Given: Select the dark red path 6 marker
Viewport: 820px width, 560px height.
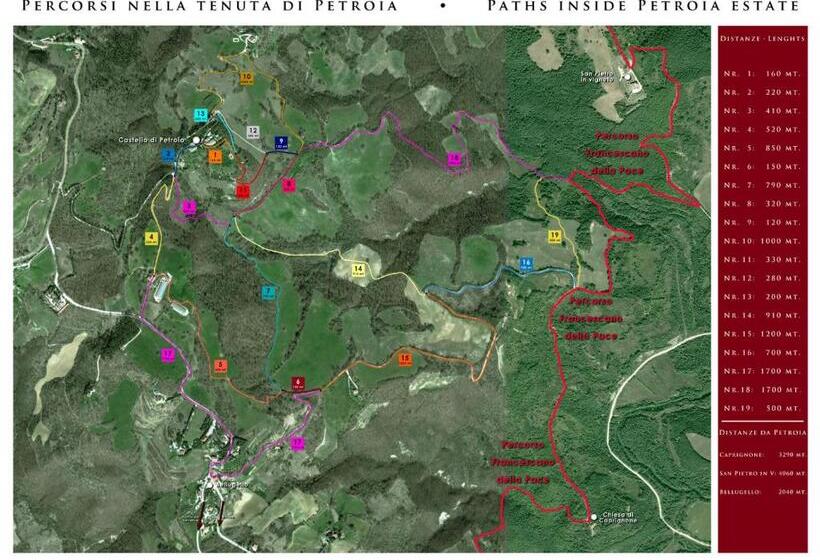Looking at the screenshot, I should tap(298, 383).
